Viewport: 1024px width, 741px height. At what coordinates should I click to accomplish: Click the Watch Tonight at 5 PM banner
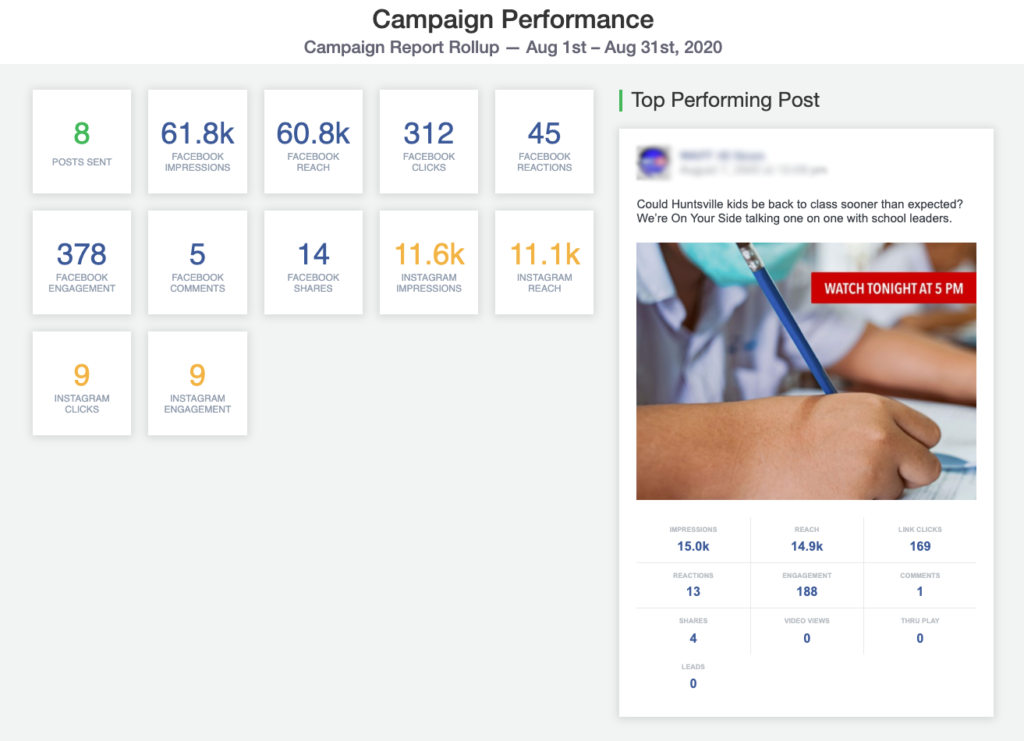pyautogui.click(x=893, y=288)
